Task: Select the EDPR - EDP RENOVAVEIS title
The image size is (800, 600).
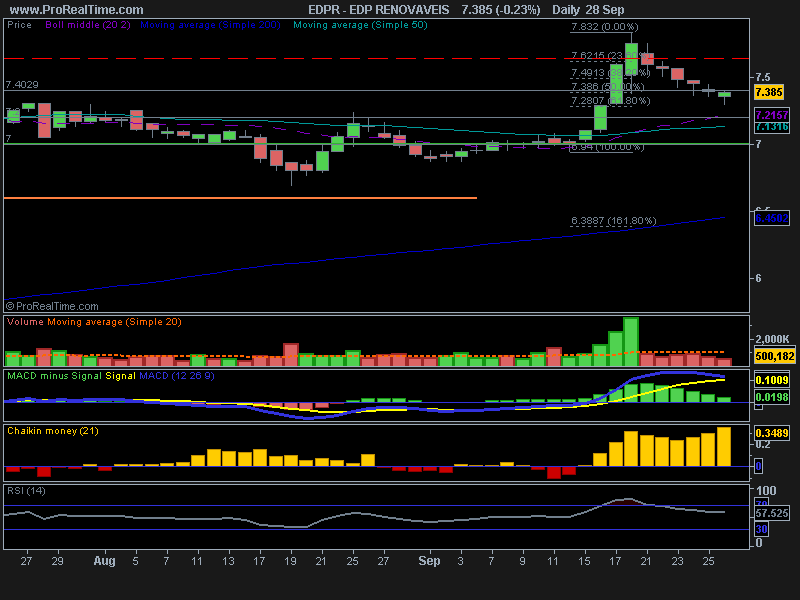Action: (x=379, y=10)
